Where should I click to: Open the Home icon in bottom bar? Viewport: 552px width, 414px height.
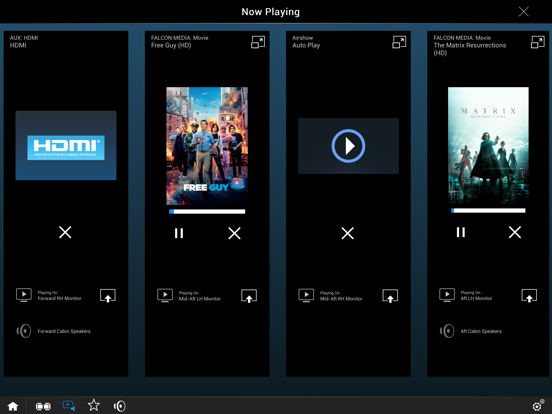pyautogui.click(x=13, y=406)
